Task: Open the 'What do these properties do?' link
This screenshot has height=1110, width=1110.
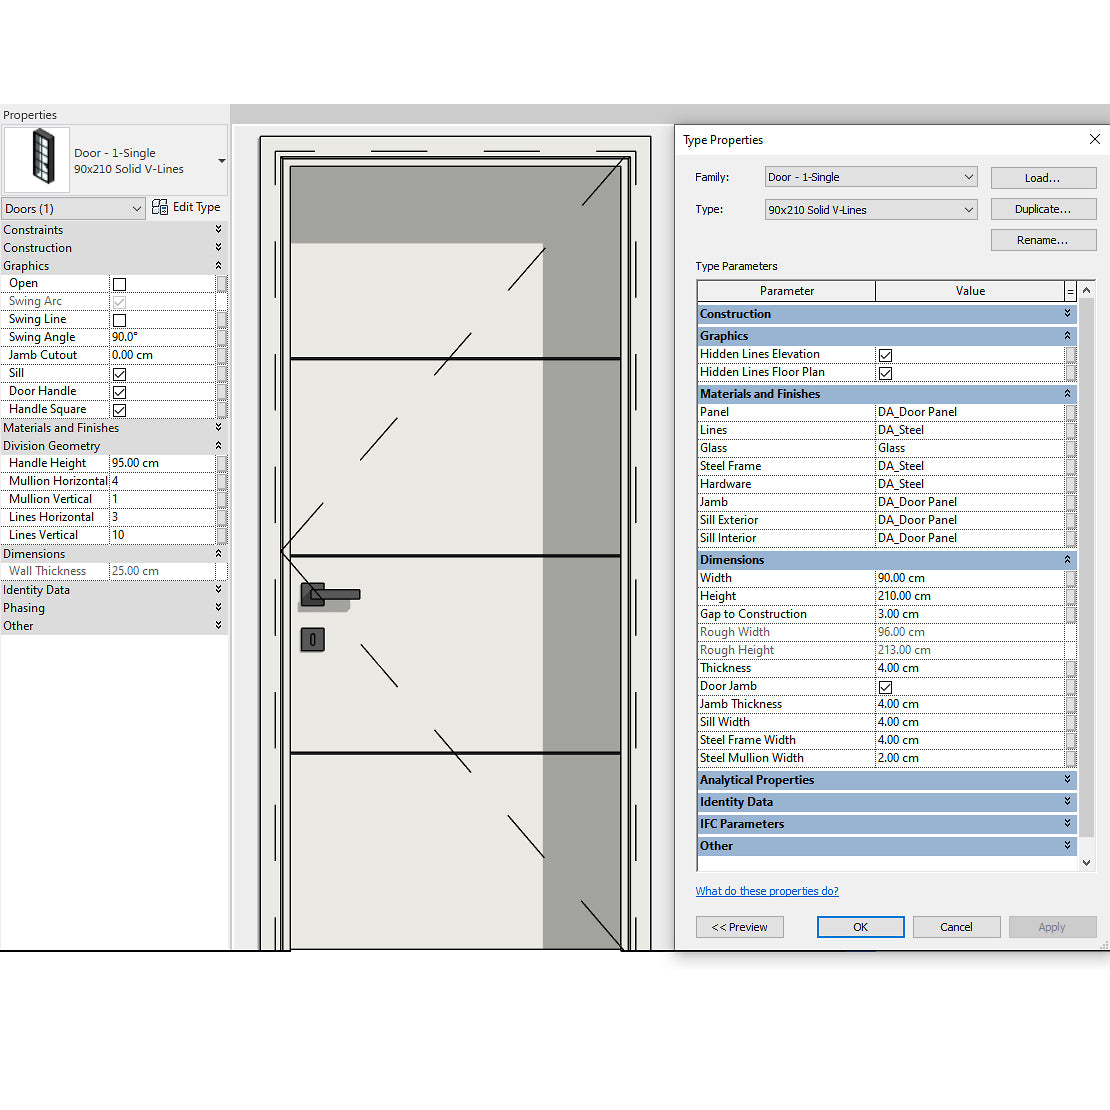Action: 767,891
